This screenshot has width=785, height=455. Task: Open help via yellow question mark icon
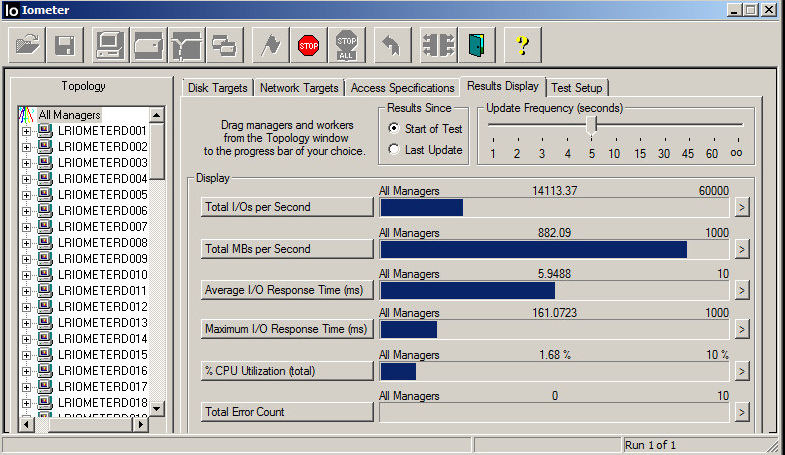(x=523, y=45)
